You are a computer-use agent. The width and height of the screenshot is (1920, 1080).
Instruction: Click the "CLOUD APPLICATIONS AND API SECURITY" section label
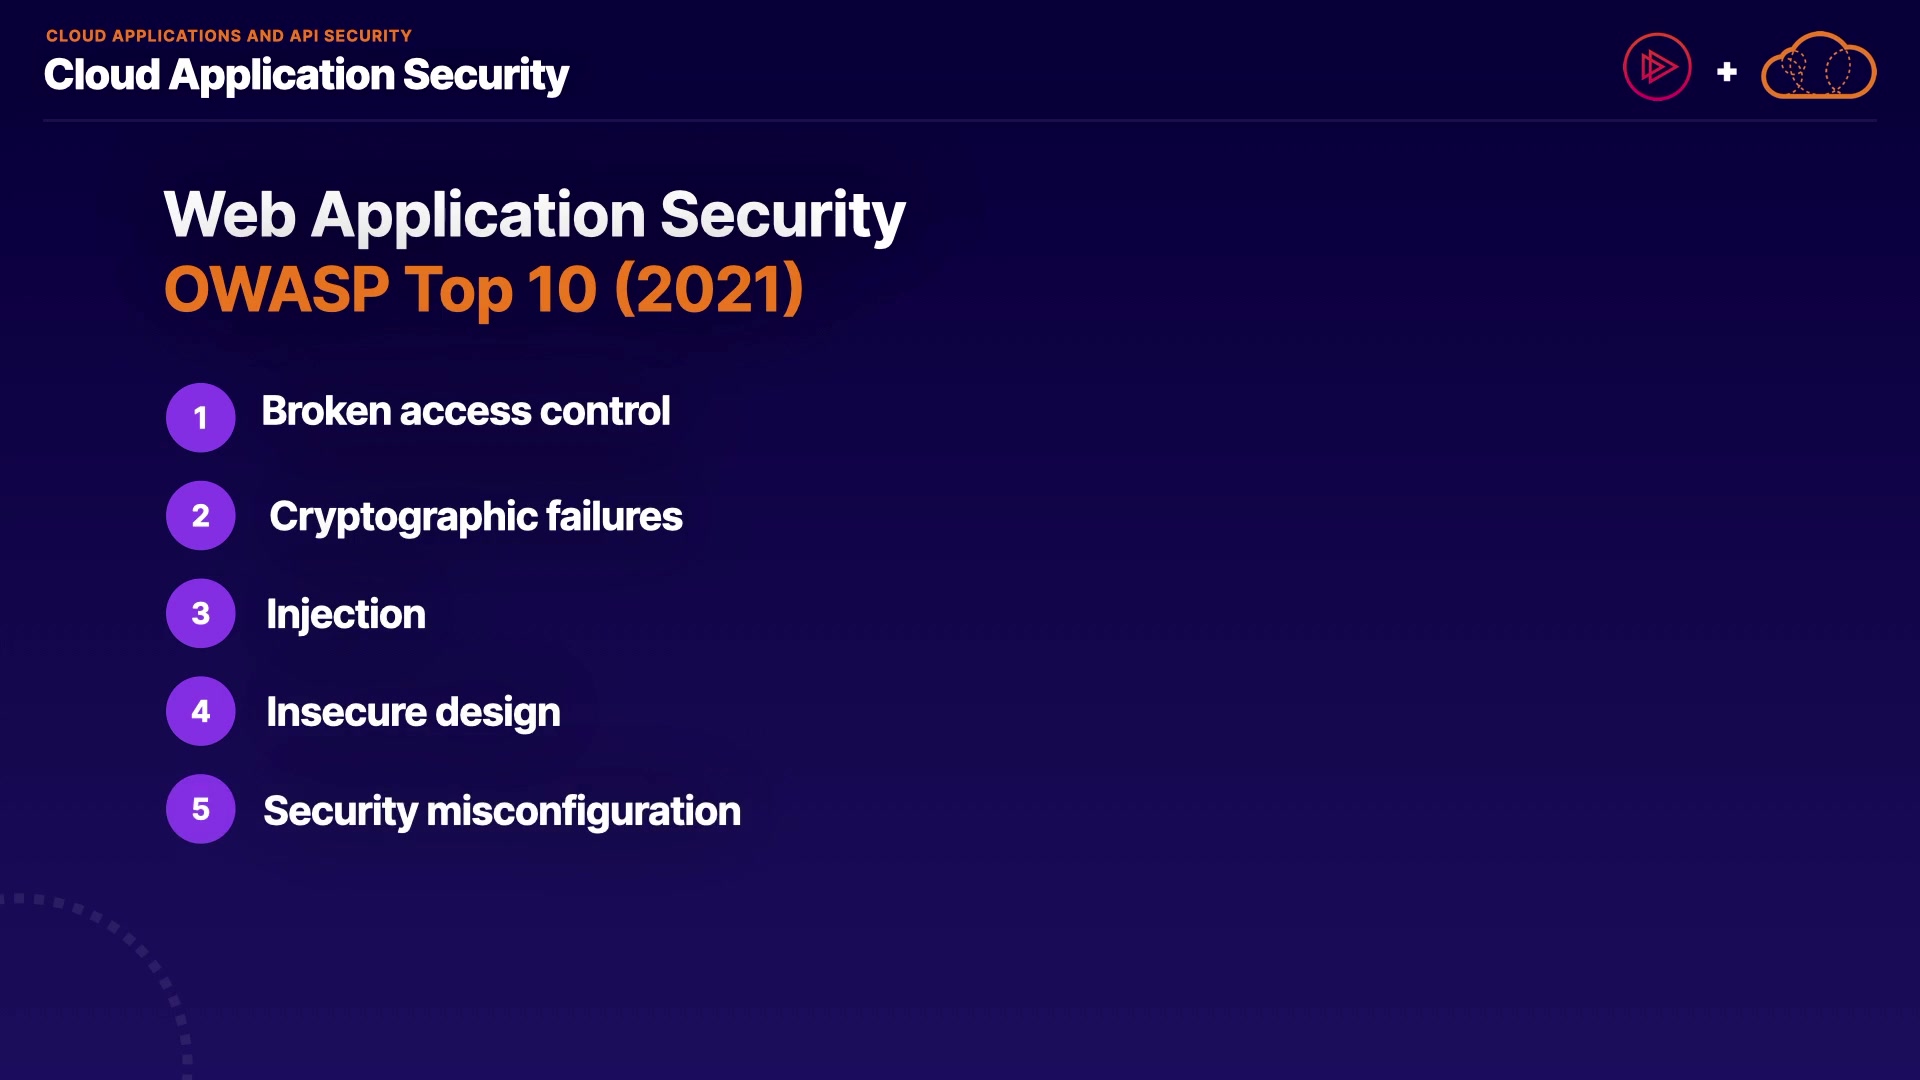tap(229, 36)
